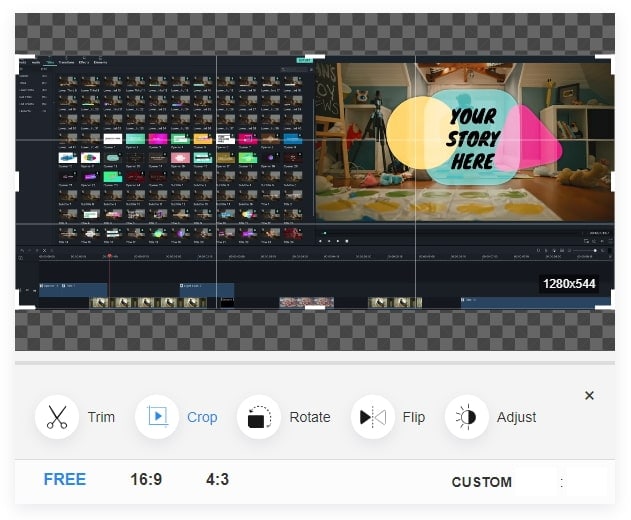Image resolution: width=631 pixels, height=520 pixels.
Task: Click the Flip label
Action: tap(414, 417)
